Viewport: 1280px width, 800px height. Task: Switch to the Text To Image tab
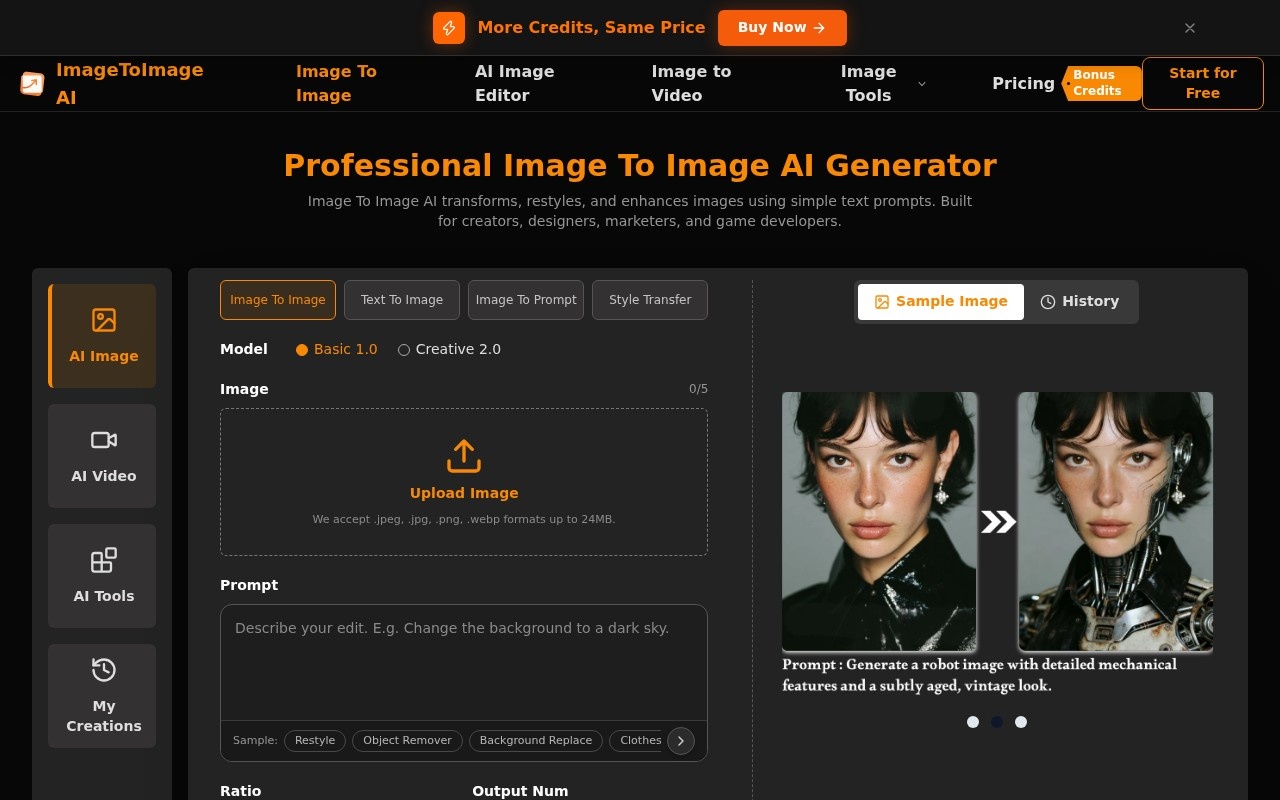(402, 300)
